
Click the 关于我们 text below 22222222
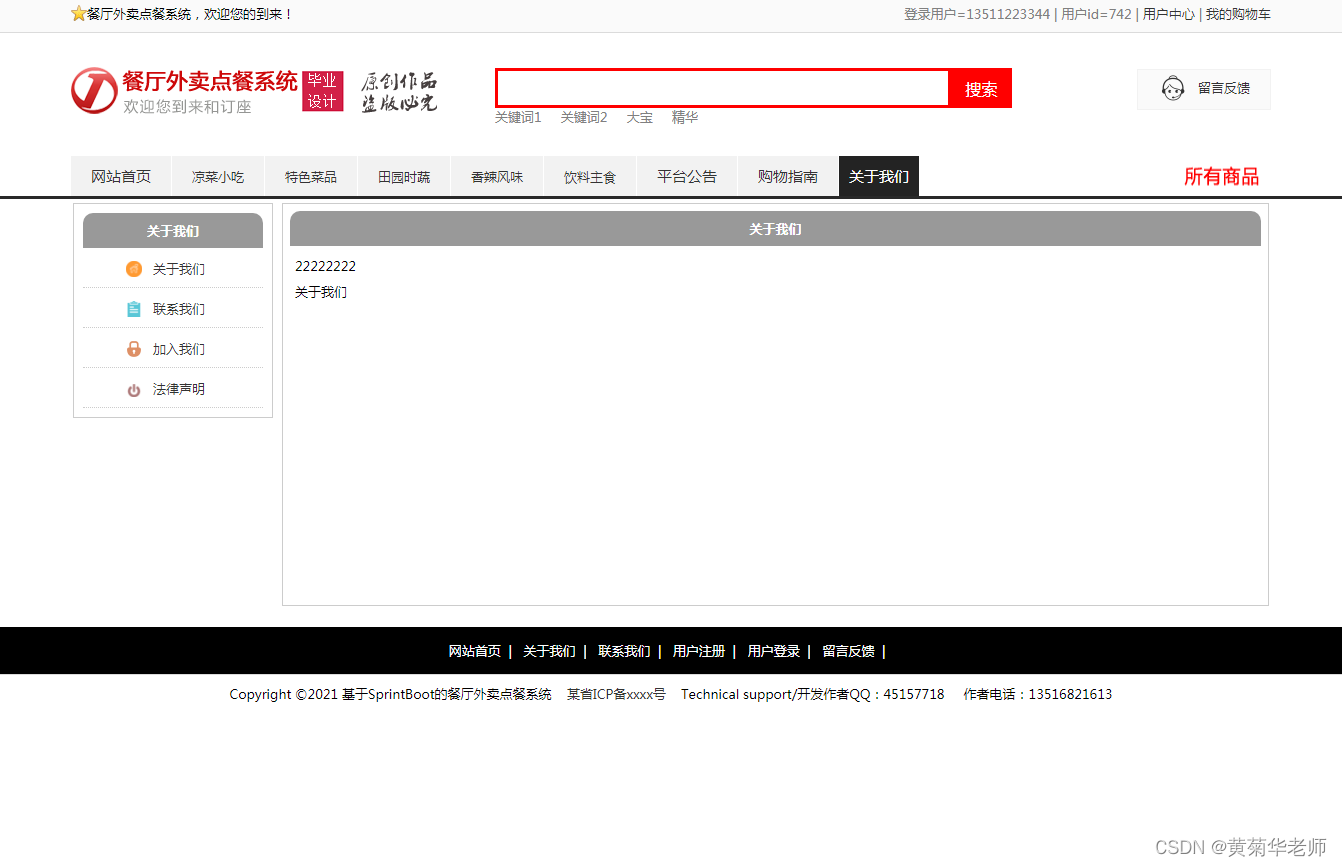(x=321, y=292)
